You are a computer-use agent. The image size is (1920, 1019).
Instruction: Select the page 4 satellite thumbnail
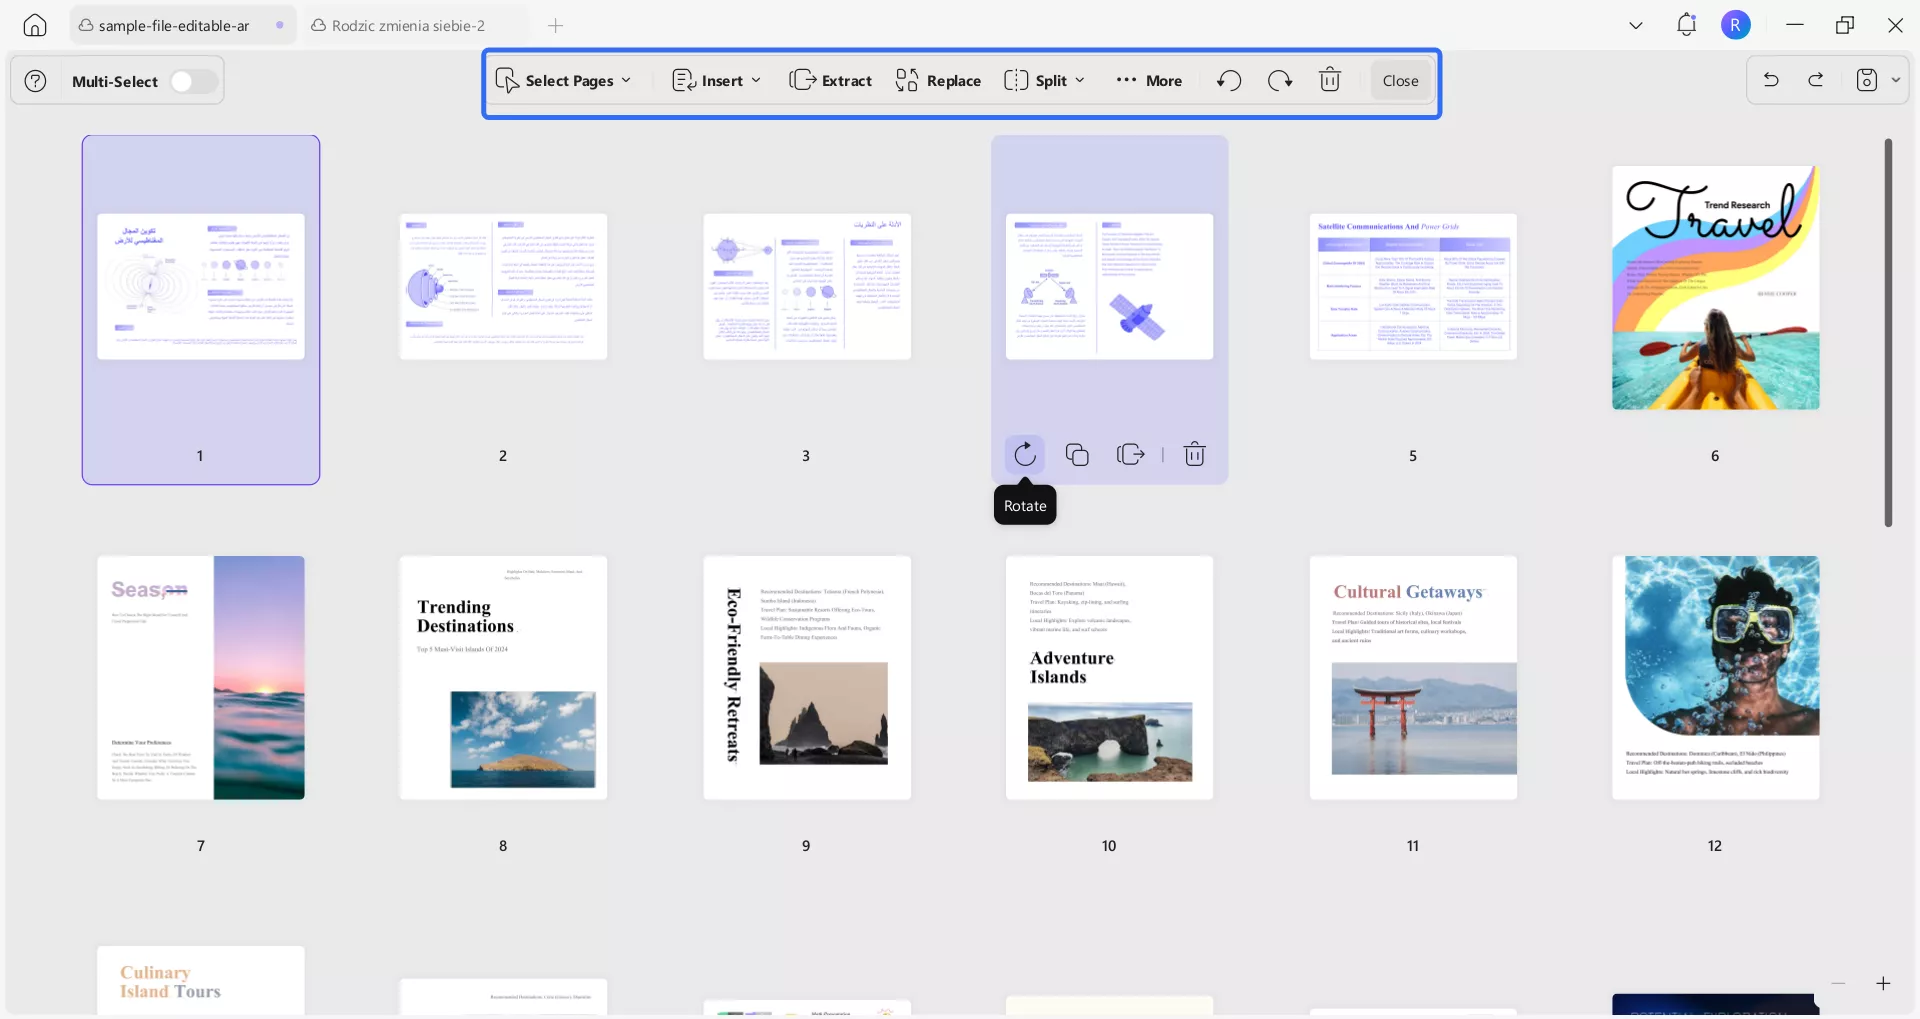[1110, 287]
